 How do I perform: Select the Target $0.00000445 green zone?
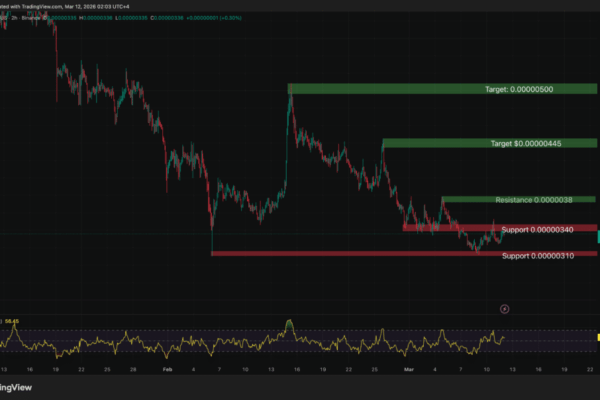point(489,143)
